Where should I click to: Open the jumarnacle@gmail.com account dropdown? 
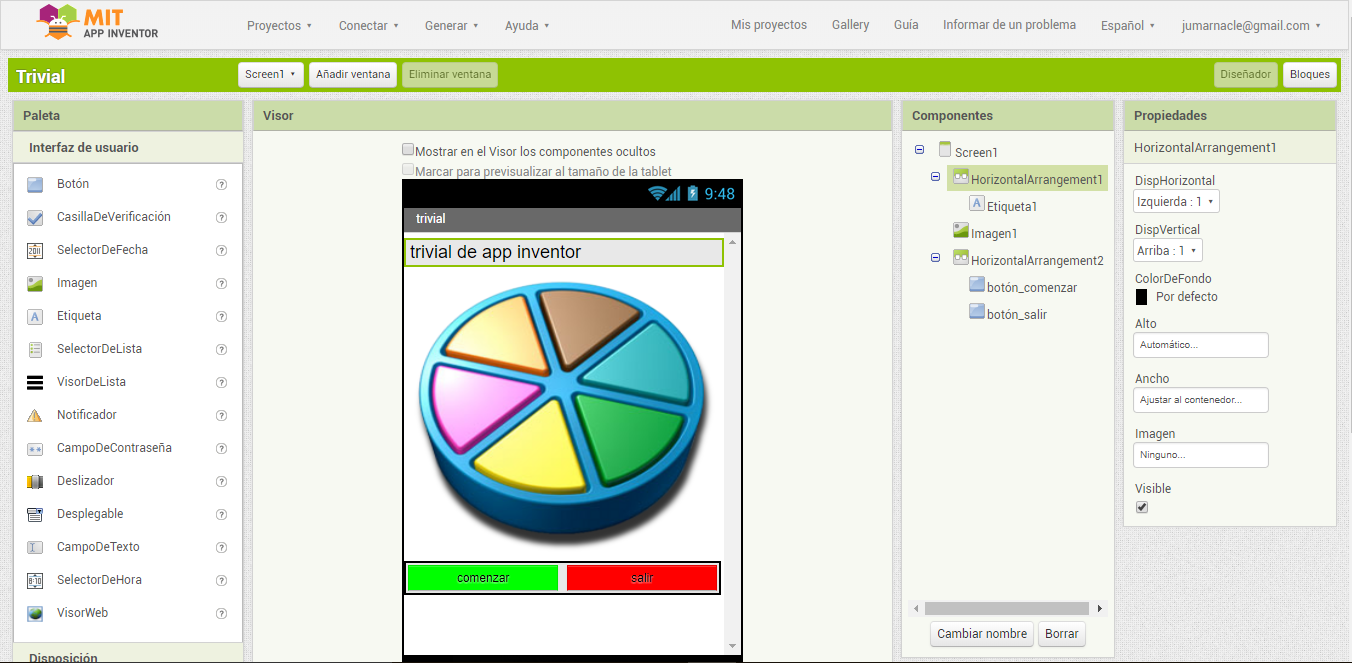1250,26
